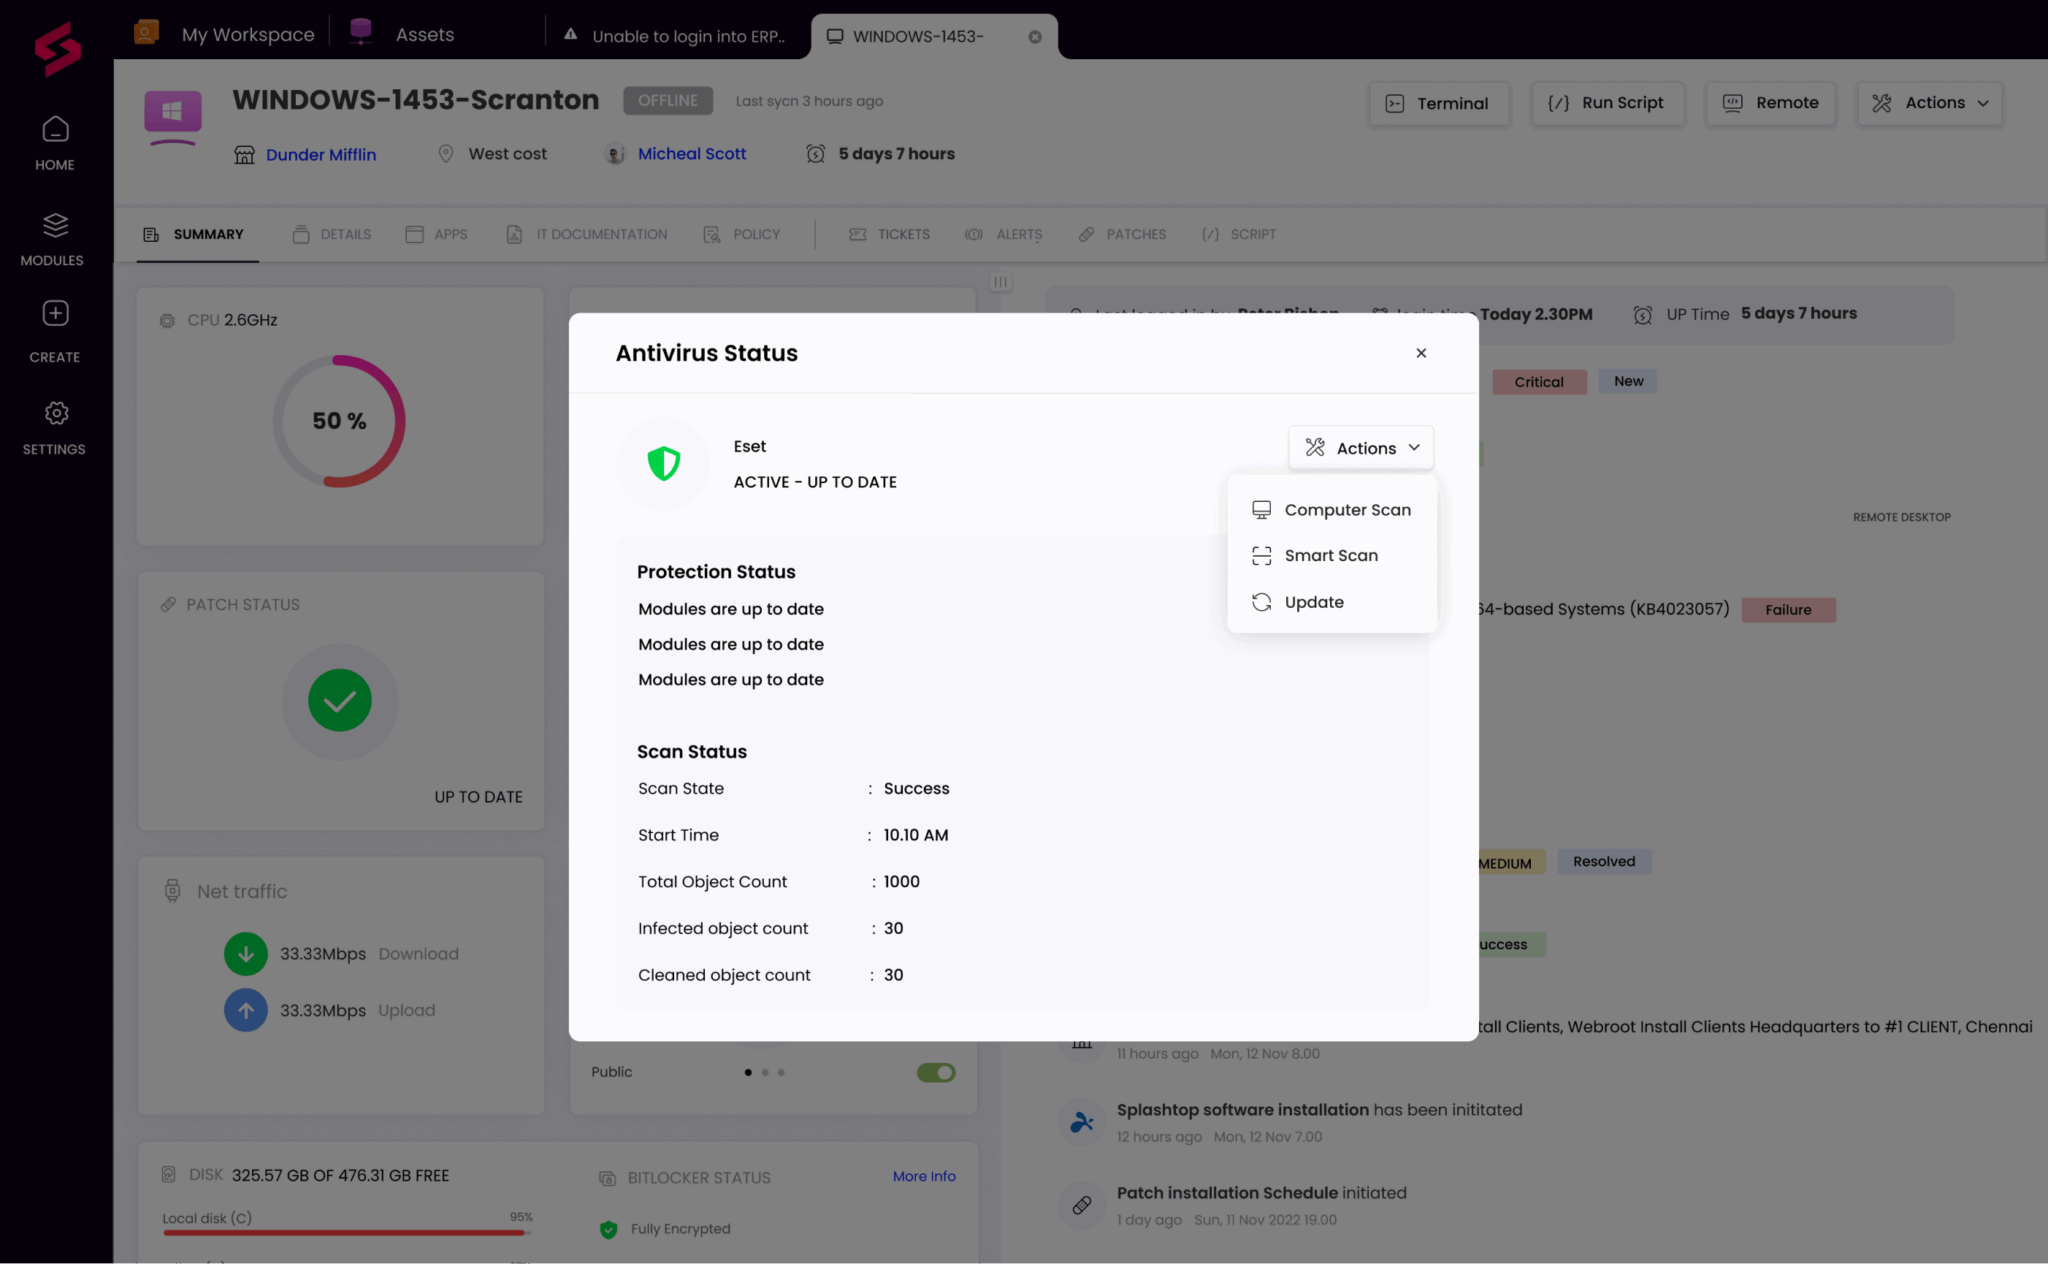Click the Create plus icon
Viewport: 2048px width, 1264px height.
coord(55,314)
